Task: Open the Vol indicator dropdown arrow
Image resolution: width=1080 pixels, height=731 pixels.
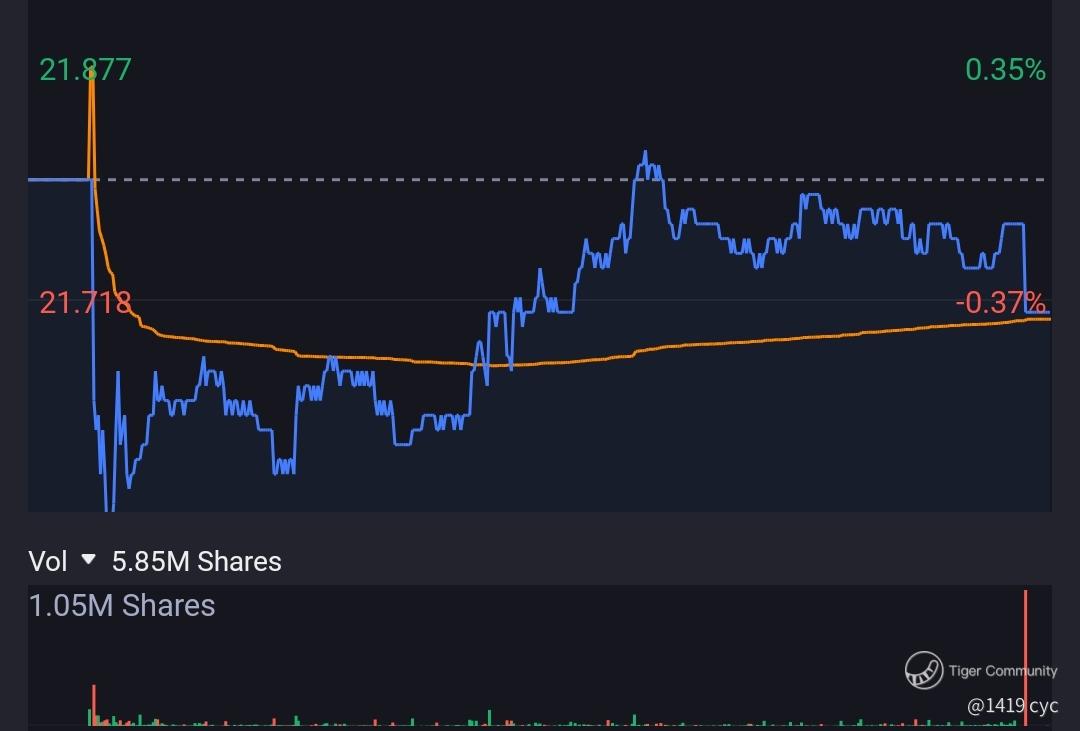Action: coord(88,559)
